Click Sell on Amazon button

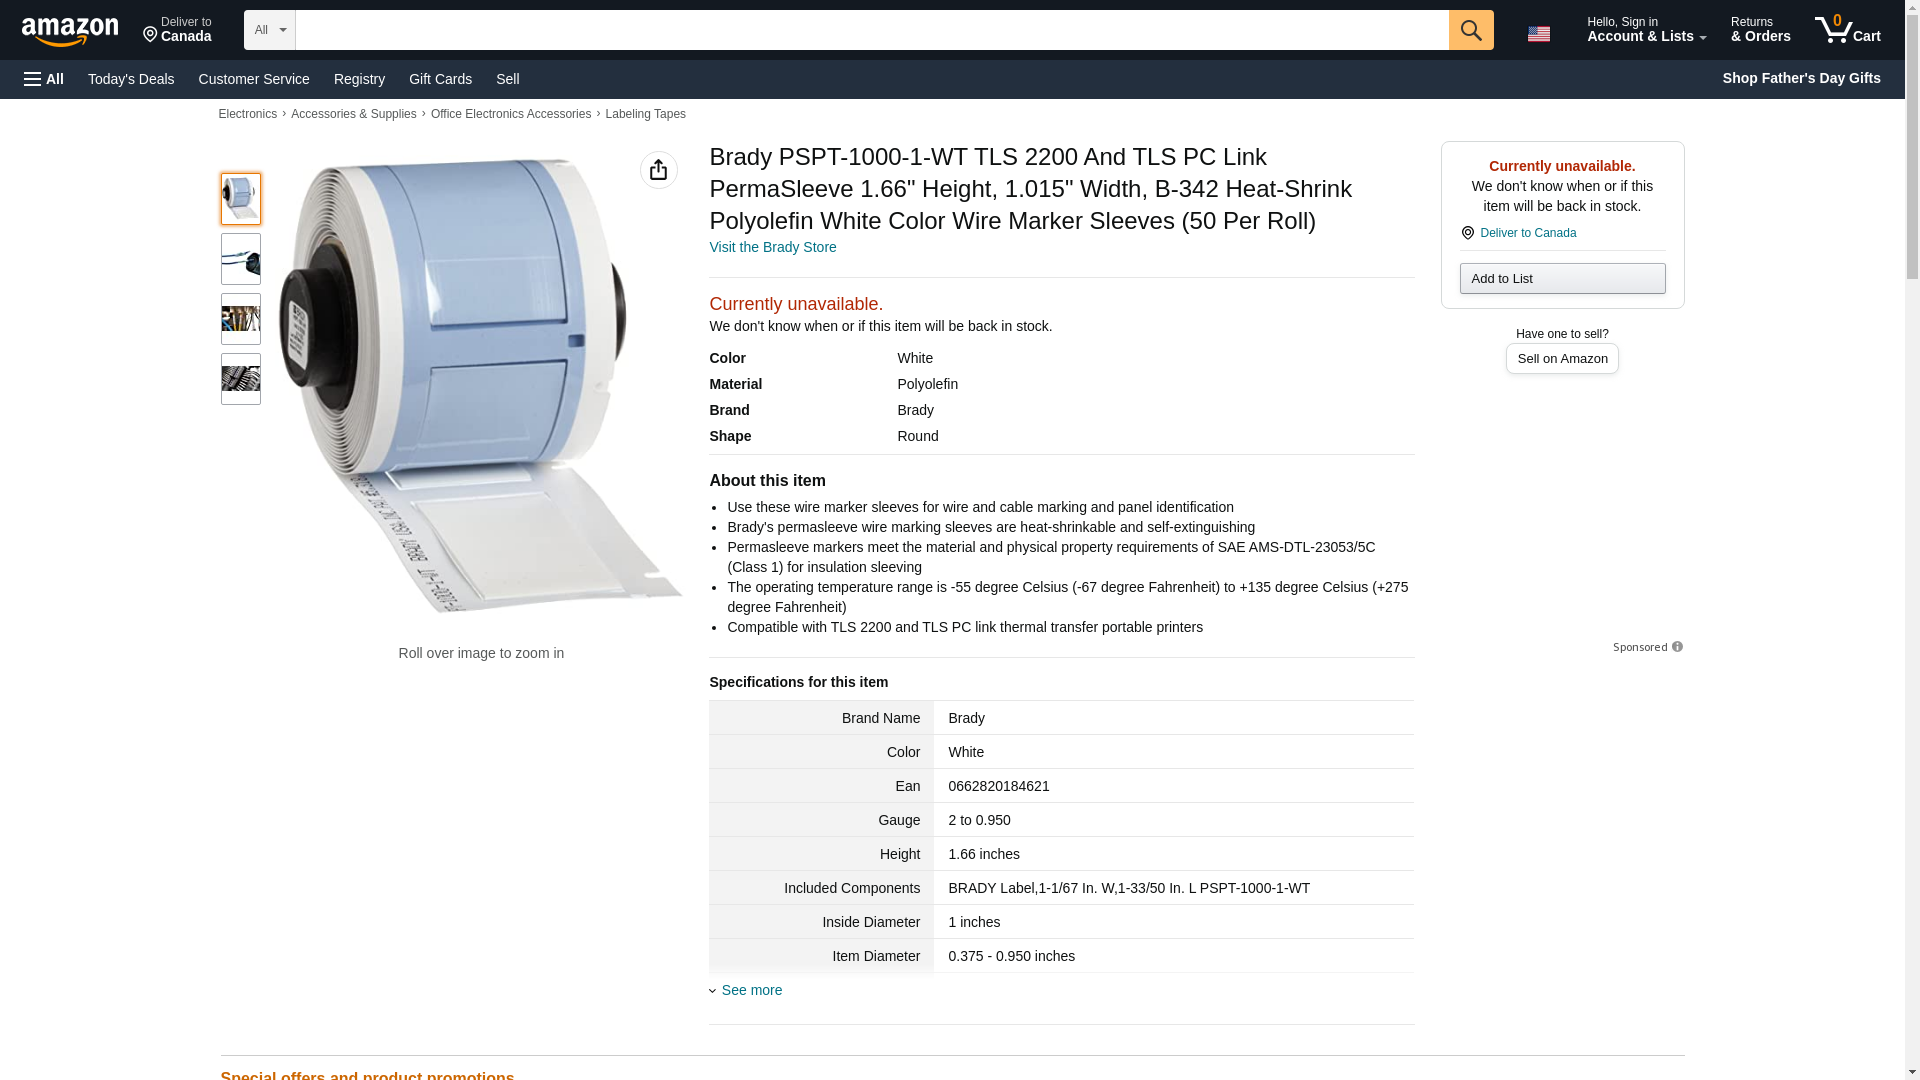1561,358
